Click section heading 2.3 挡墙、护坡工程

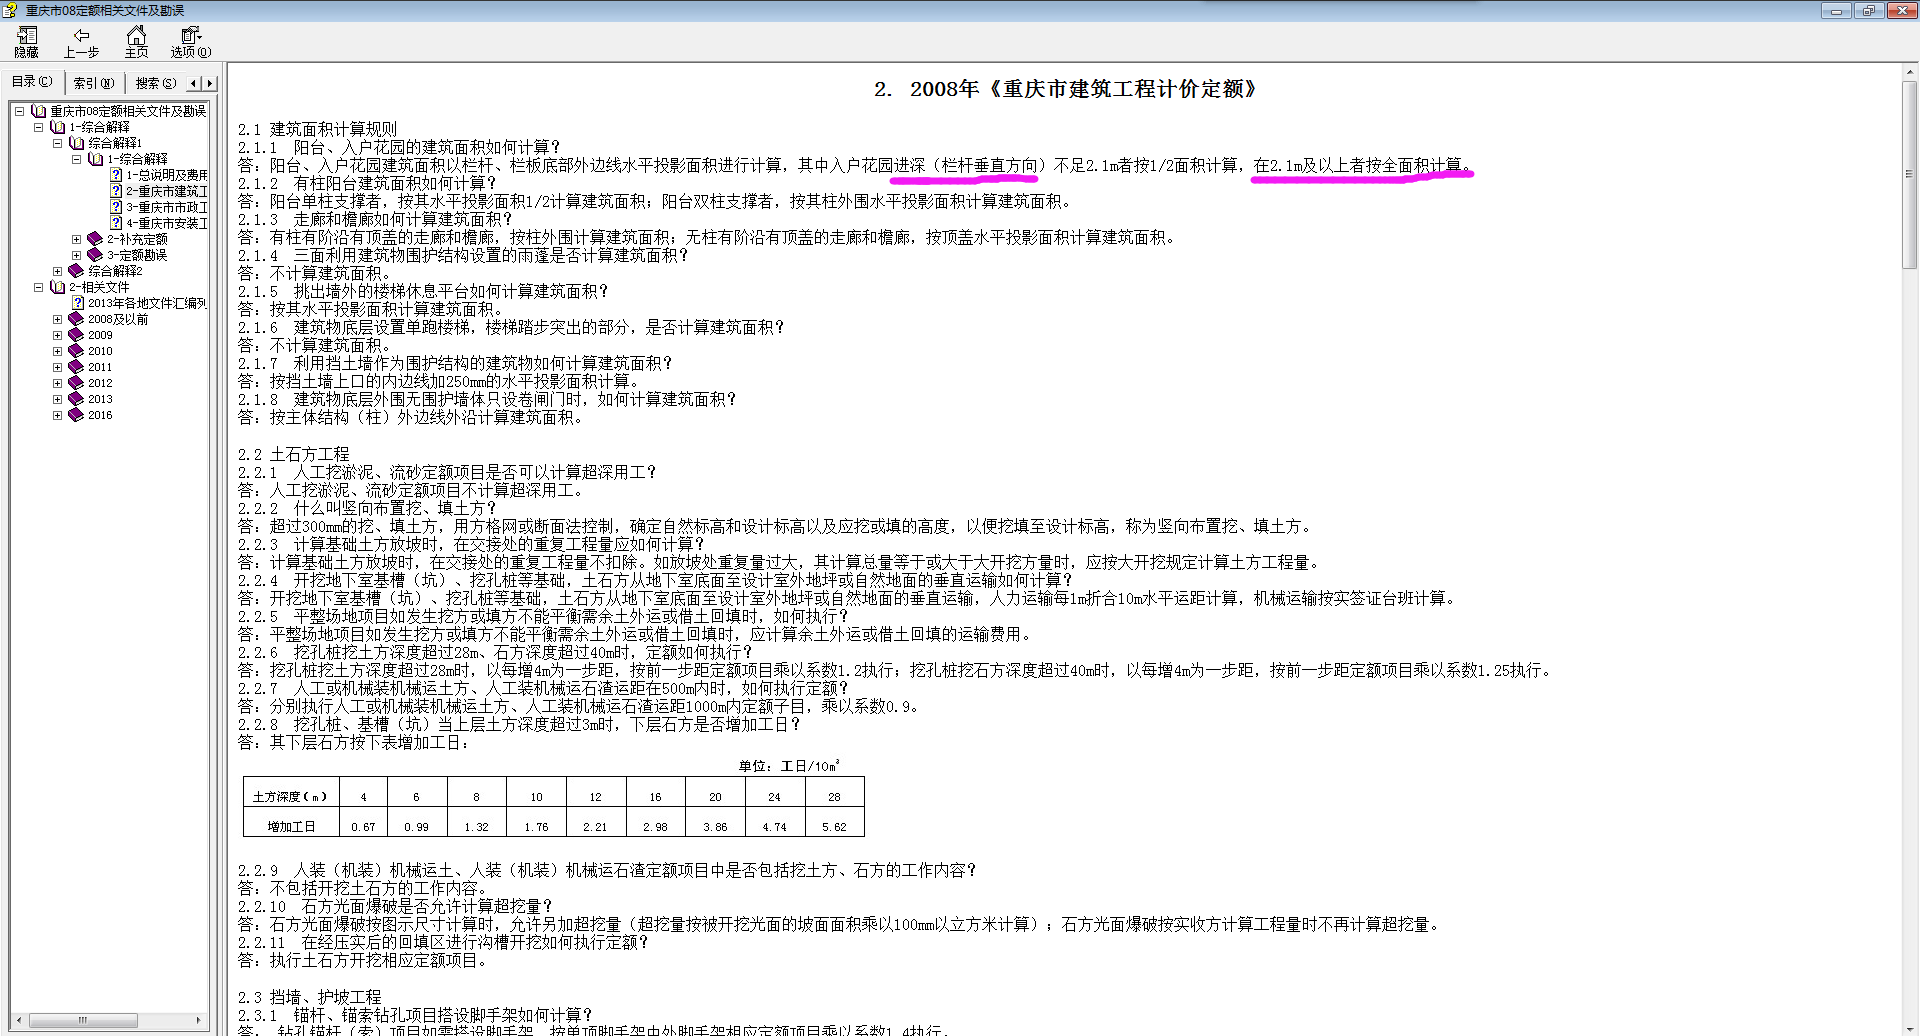309,997
